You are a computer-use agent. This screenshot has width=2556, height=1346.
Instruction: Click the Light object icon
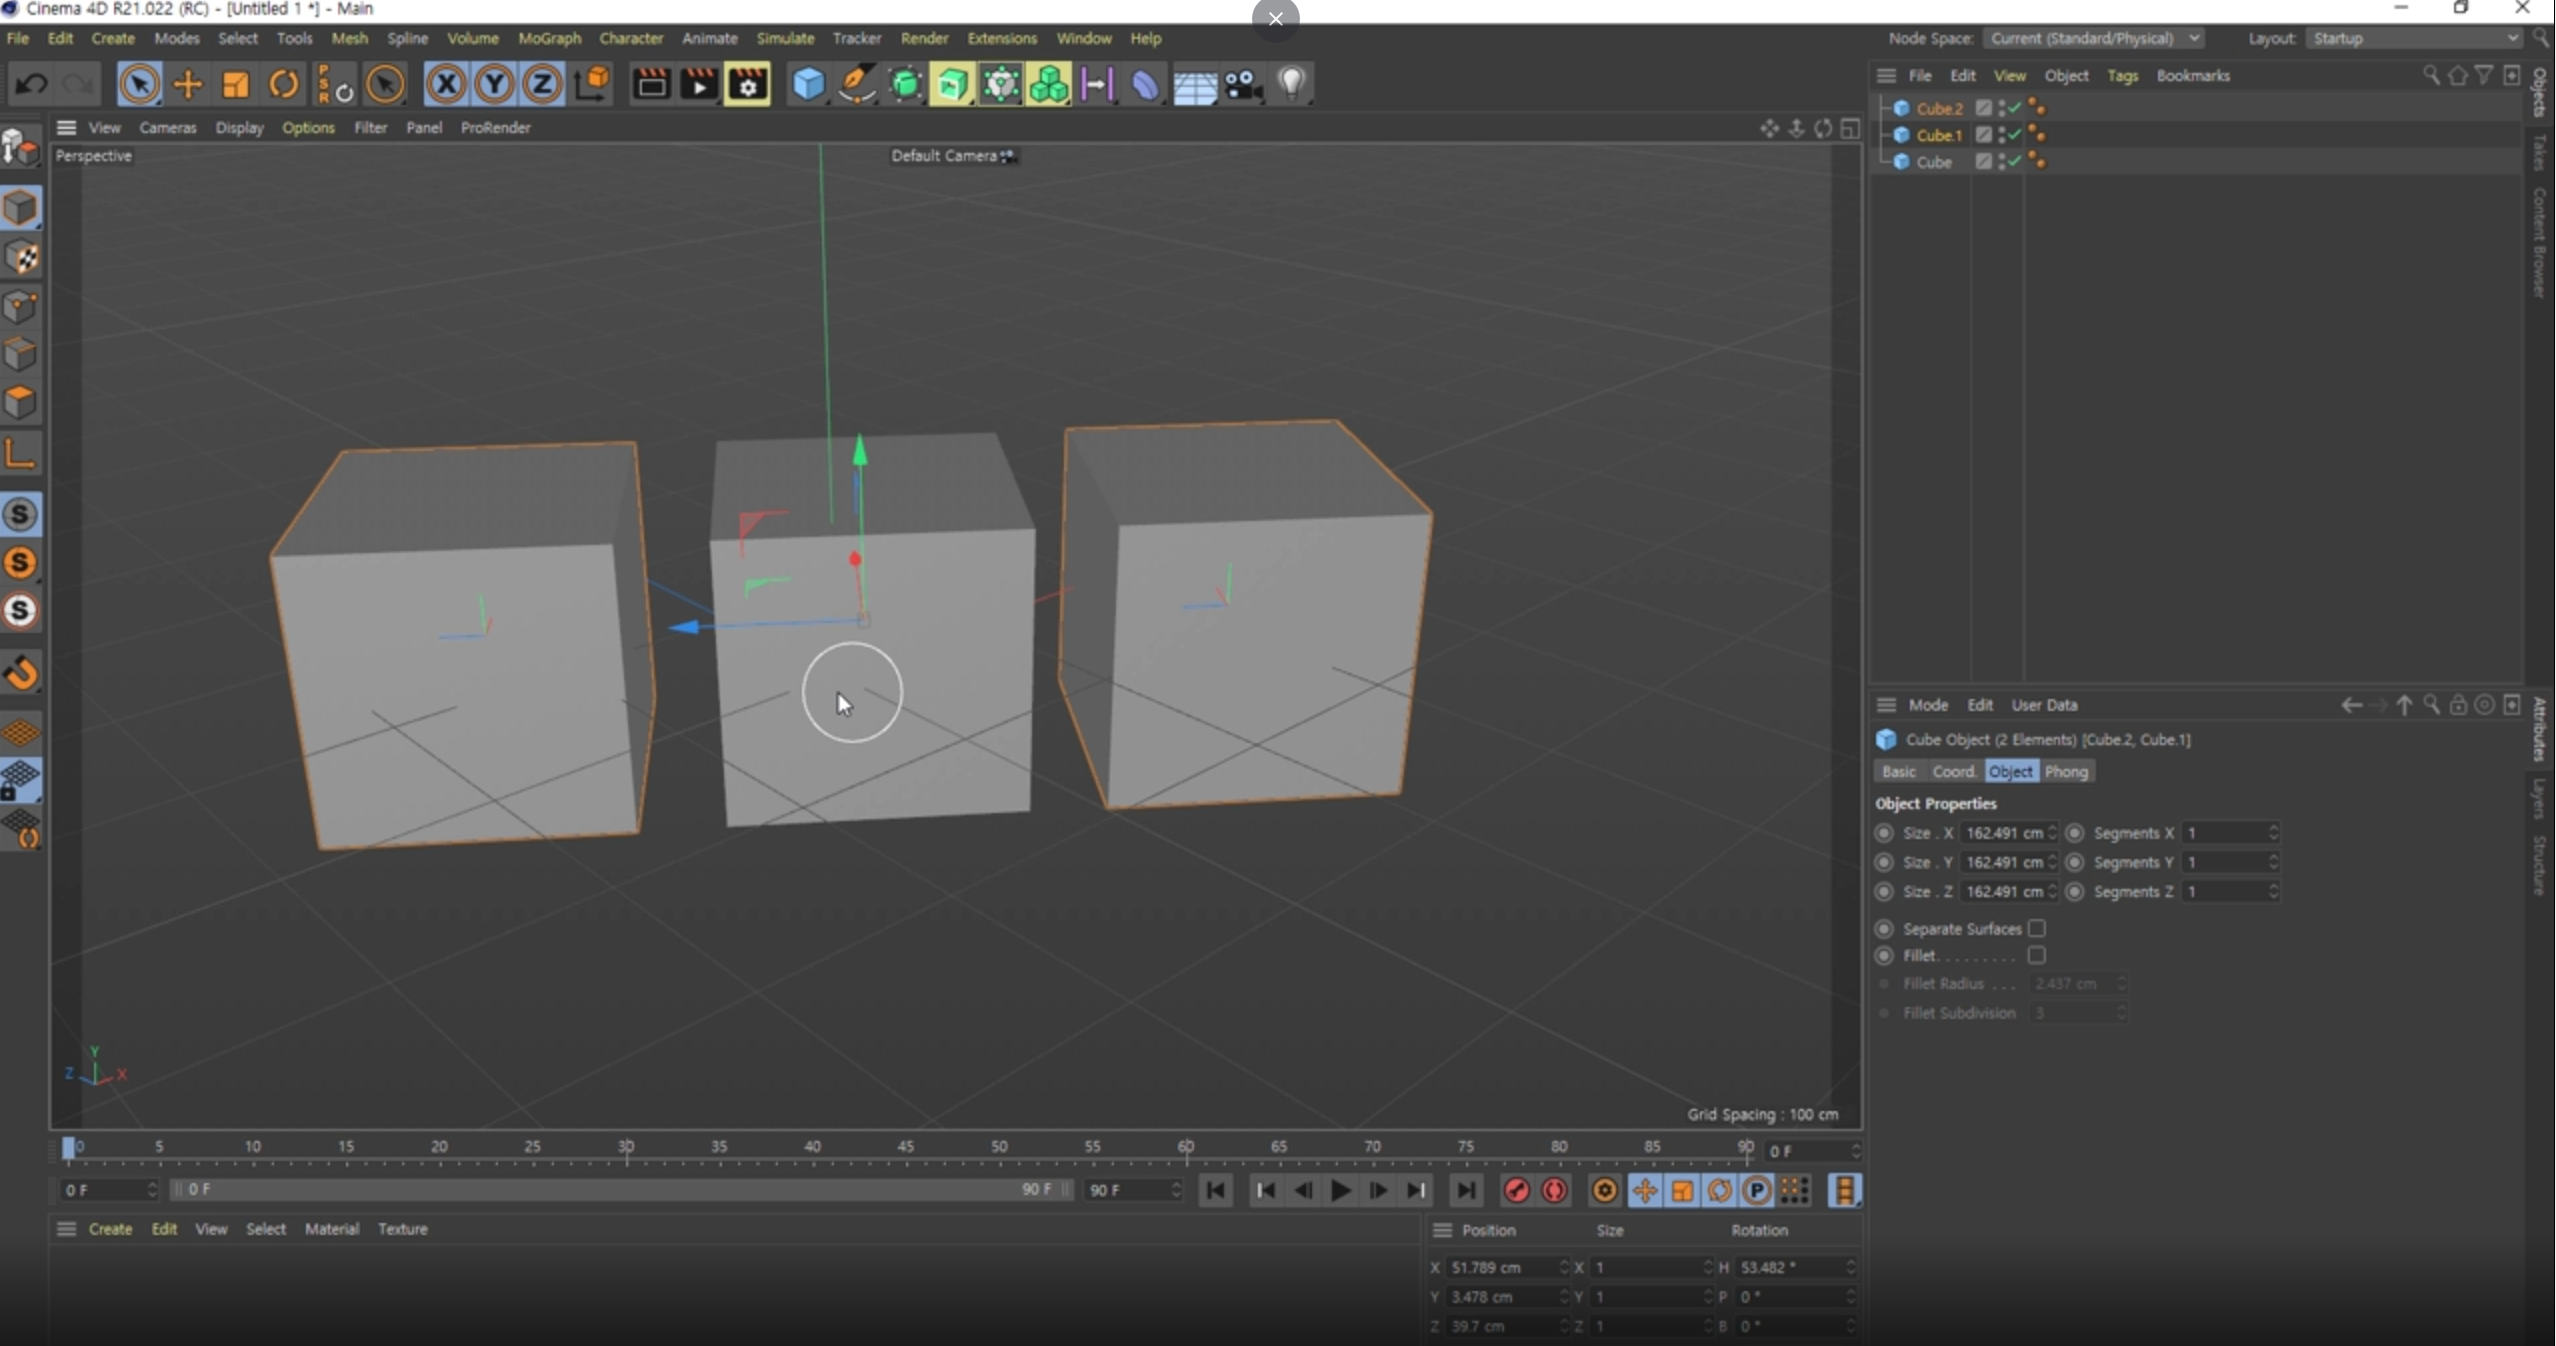(x=1292, y=83)
